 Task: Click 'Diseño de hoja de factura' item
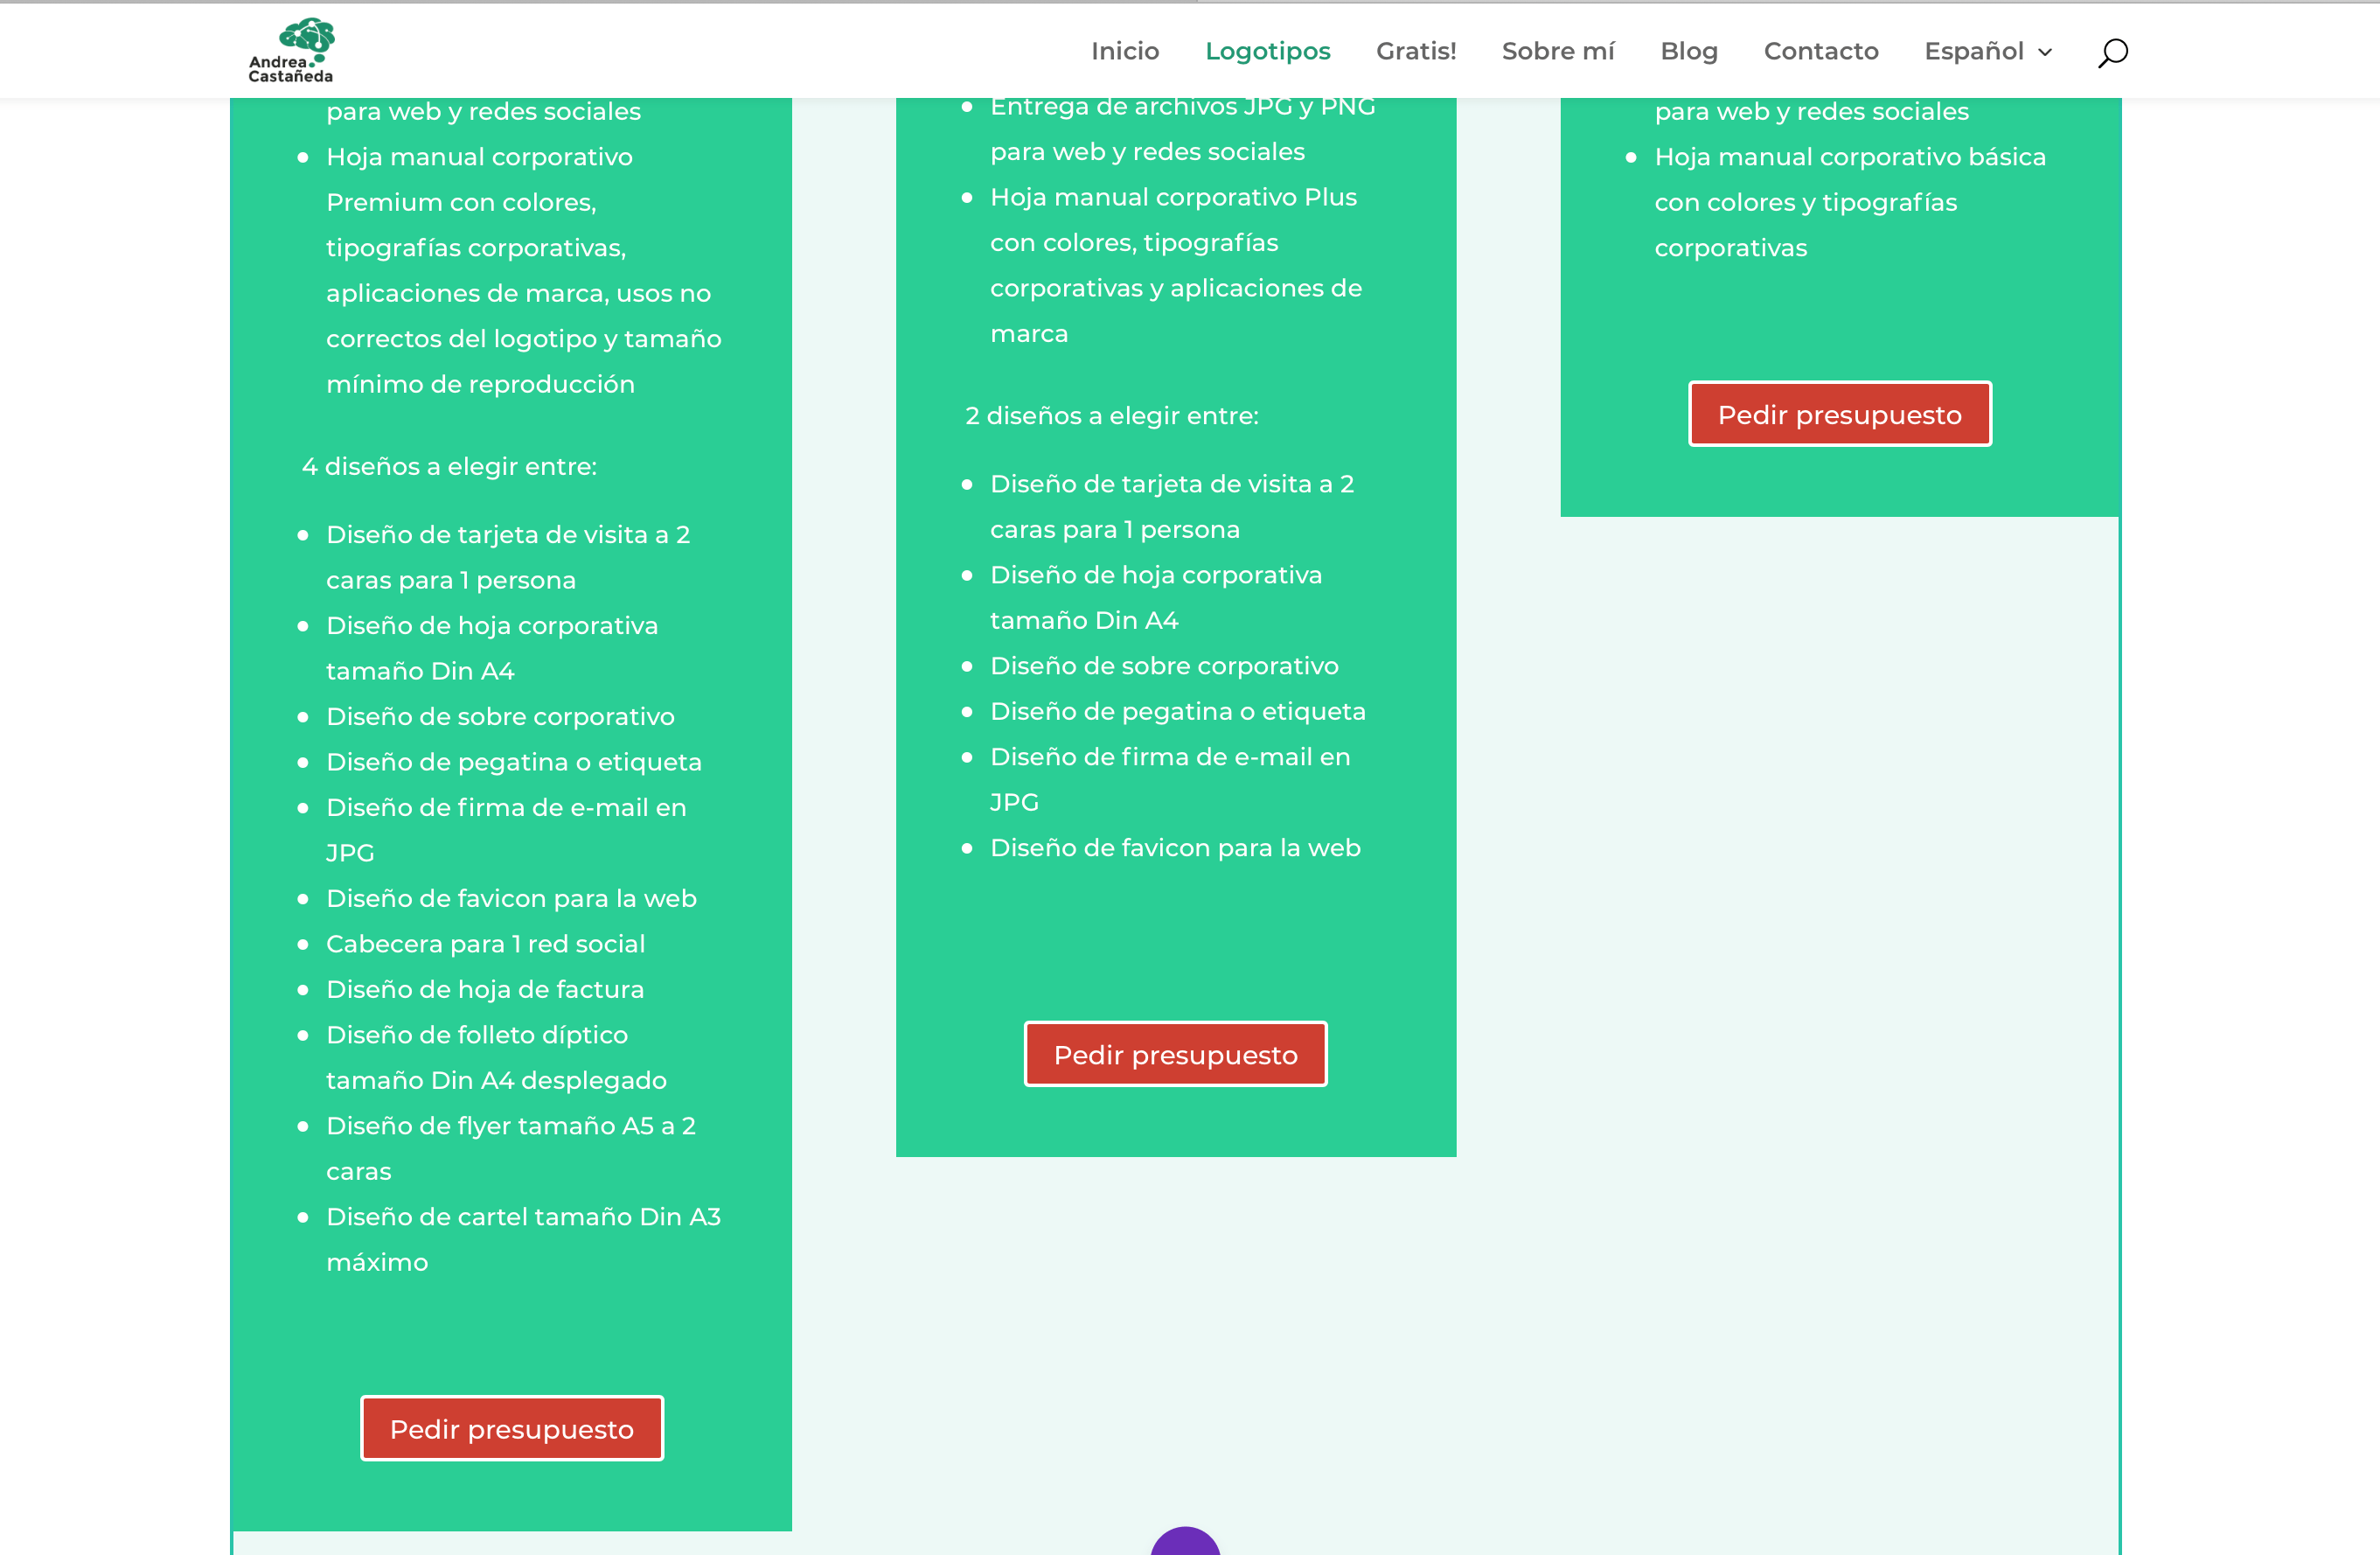(485, 989)
